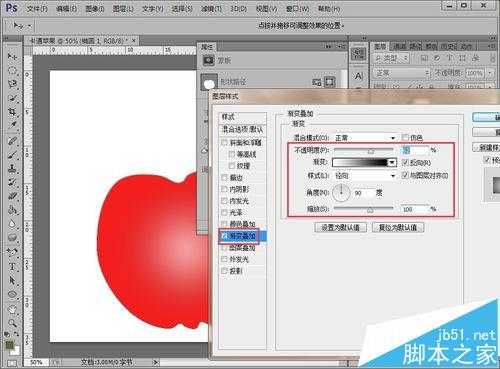Open the layer filter 类型 dropdown
Viewport: 500px width, 369px height.
391,58
